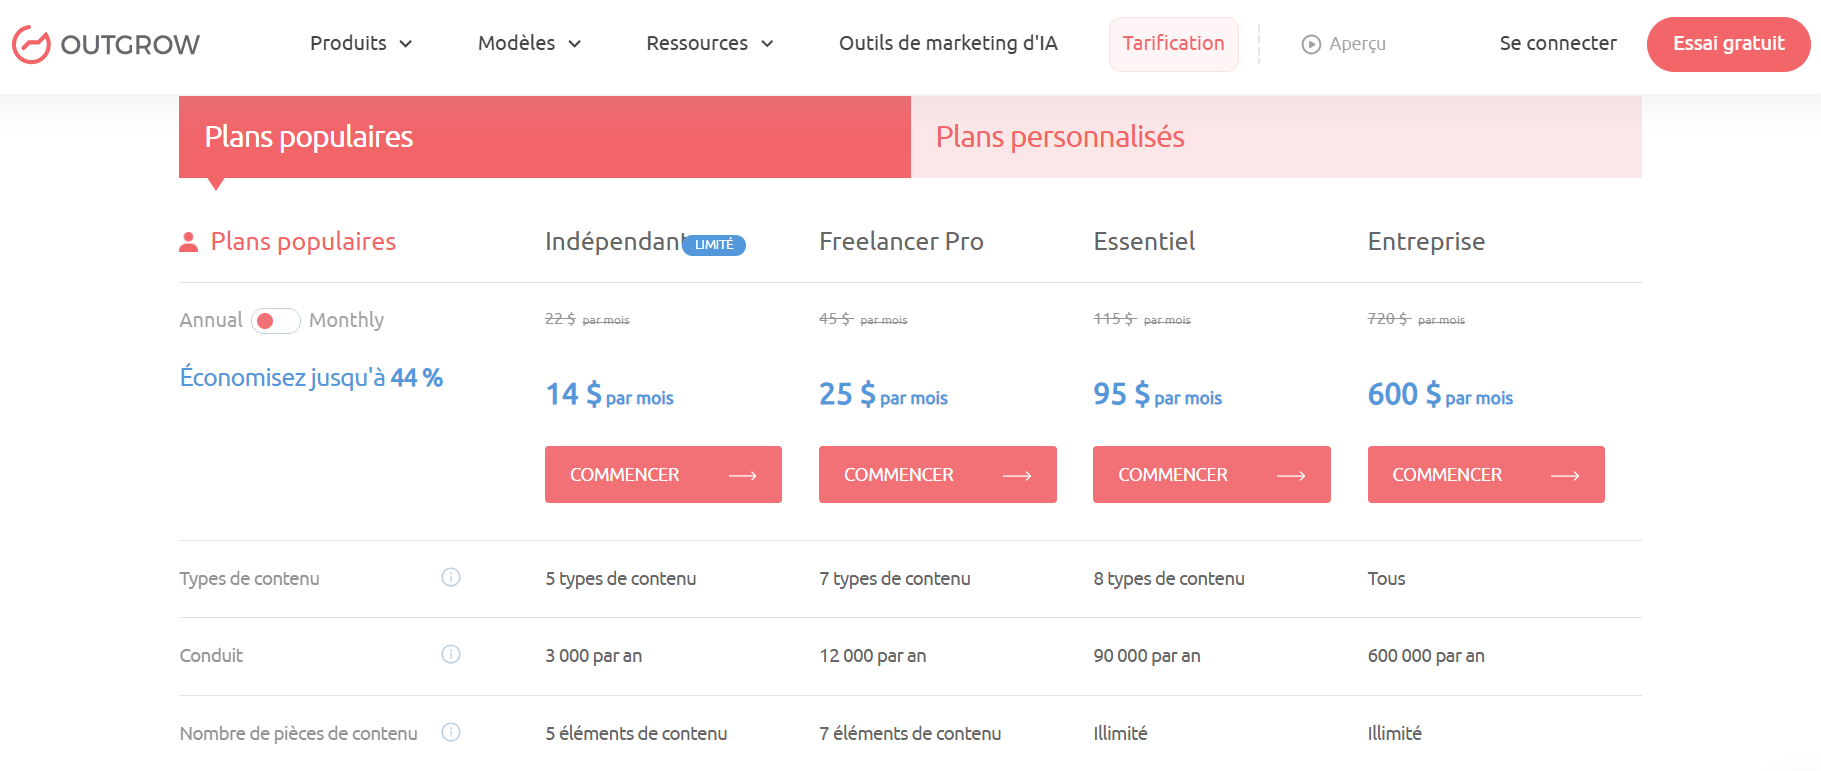This screenshot has height=771, width=1821.
Task: Click the 95 $ par mois price
Action: pyautogui.click(x=1157, y=395)
